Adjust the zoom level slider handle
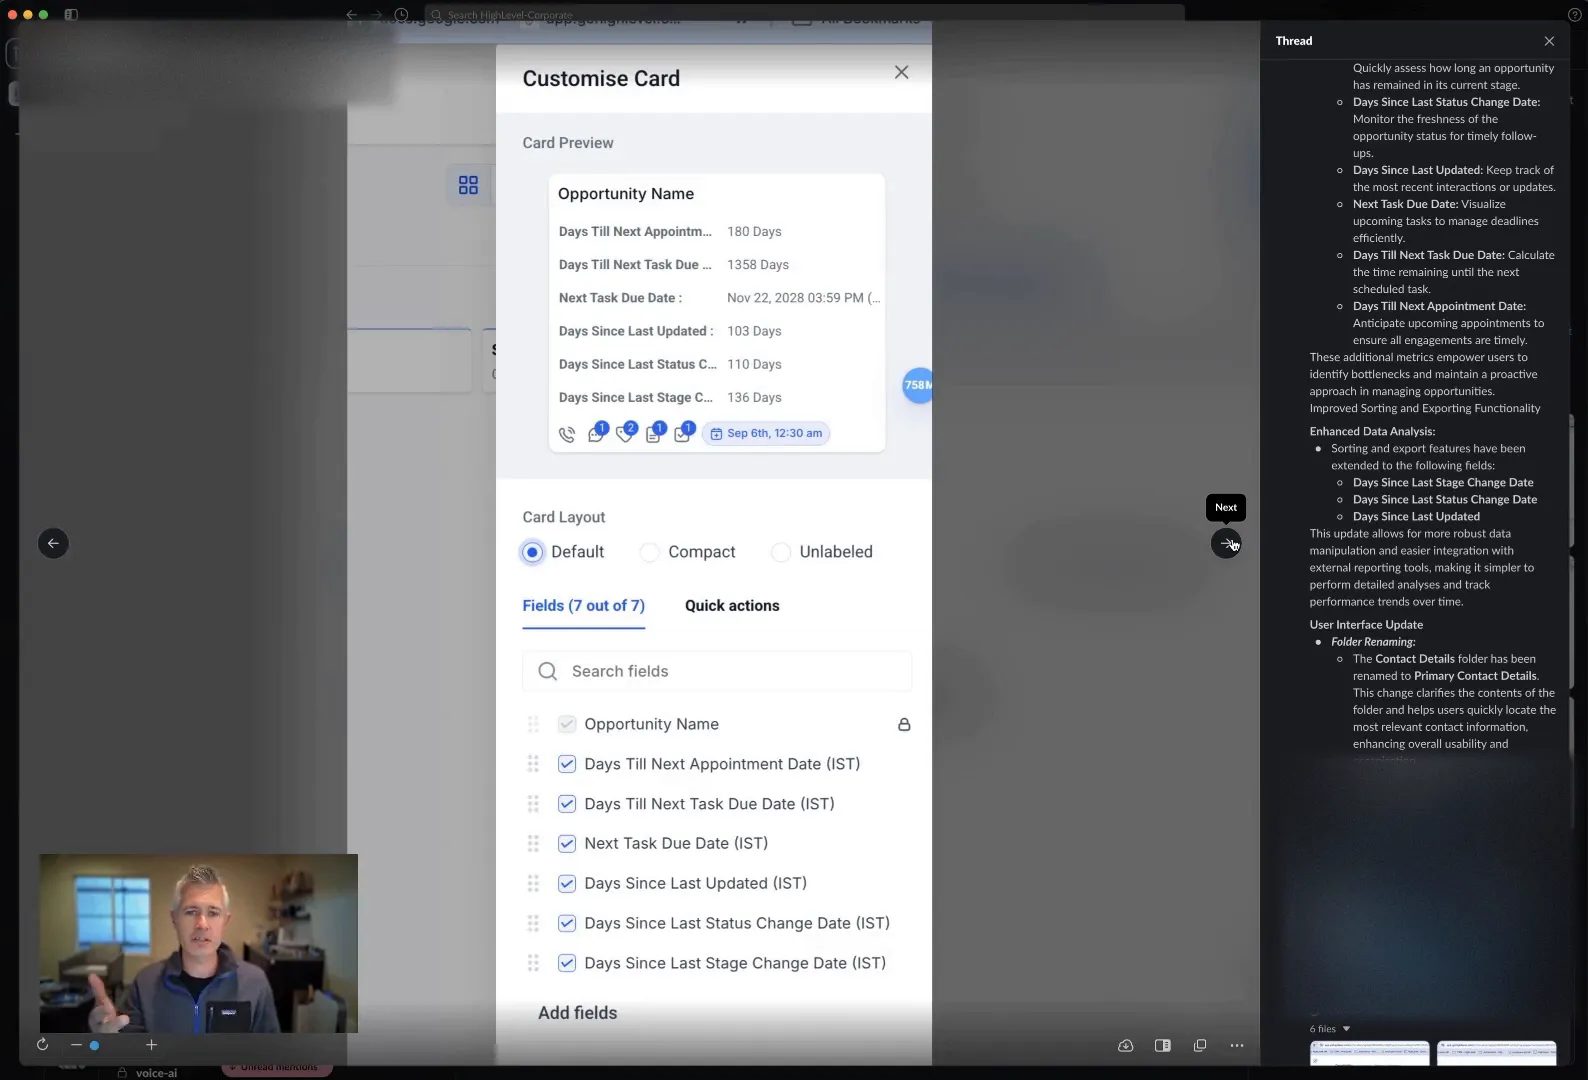The width and height of the screenshot is (1588, 1080). coord(94,1045)
